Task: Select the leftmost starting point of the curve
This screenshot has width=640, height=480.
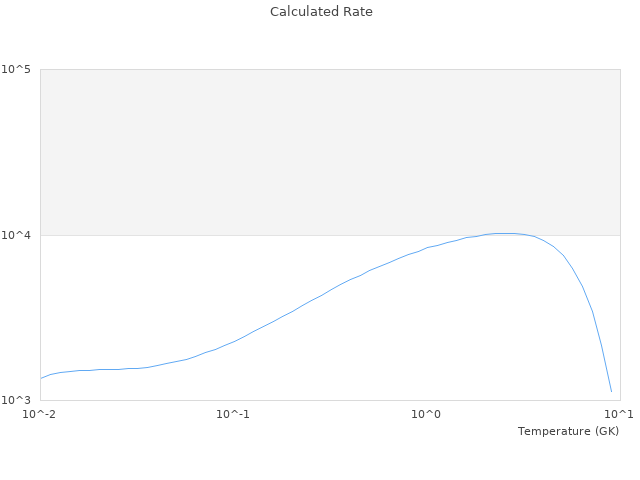Action: coord(41,378)
